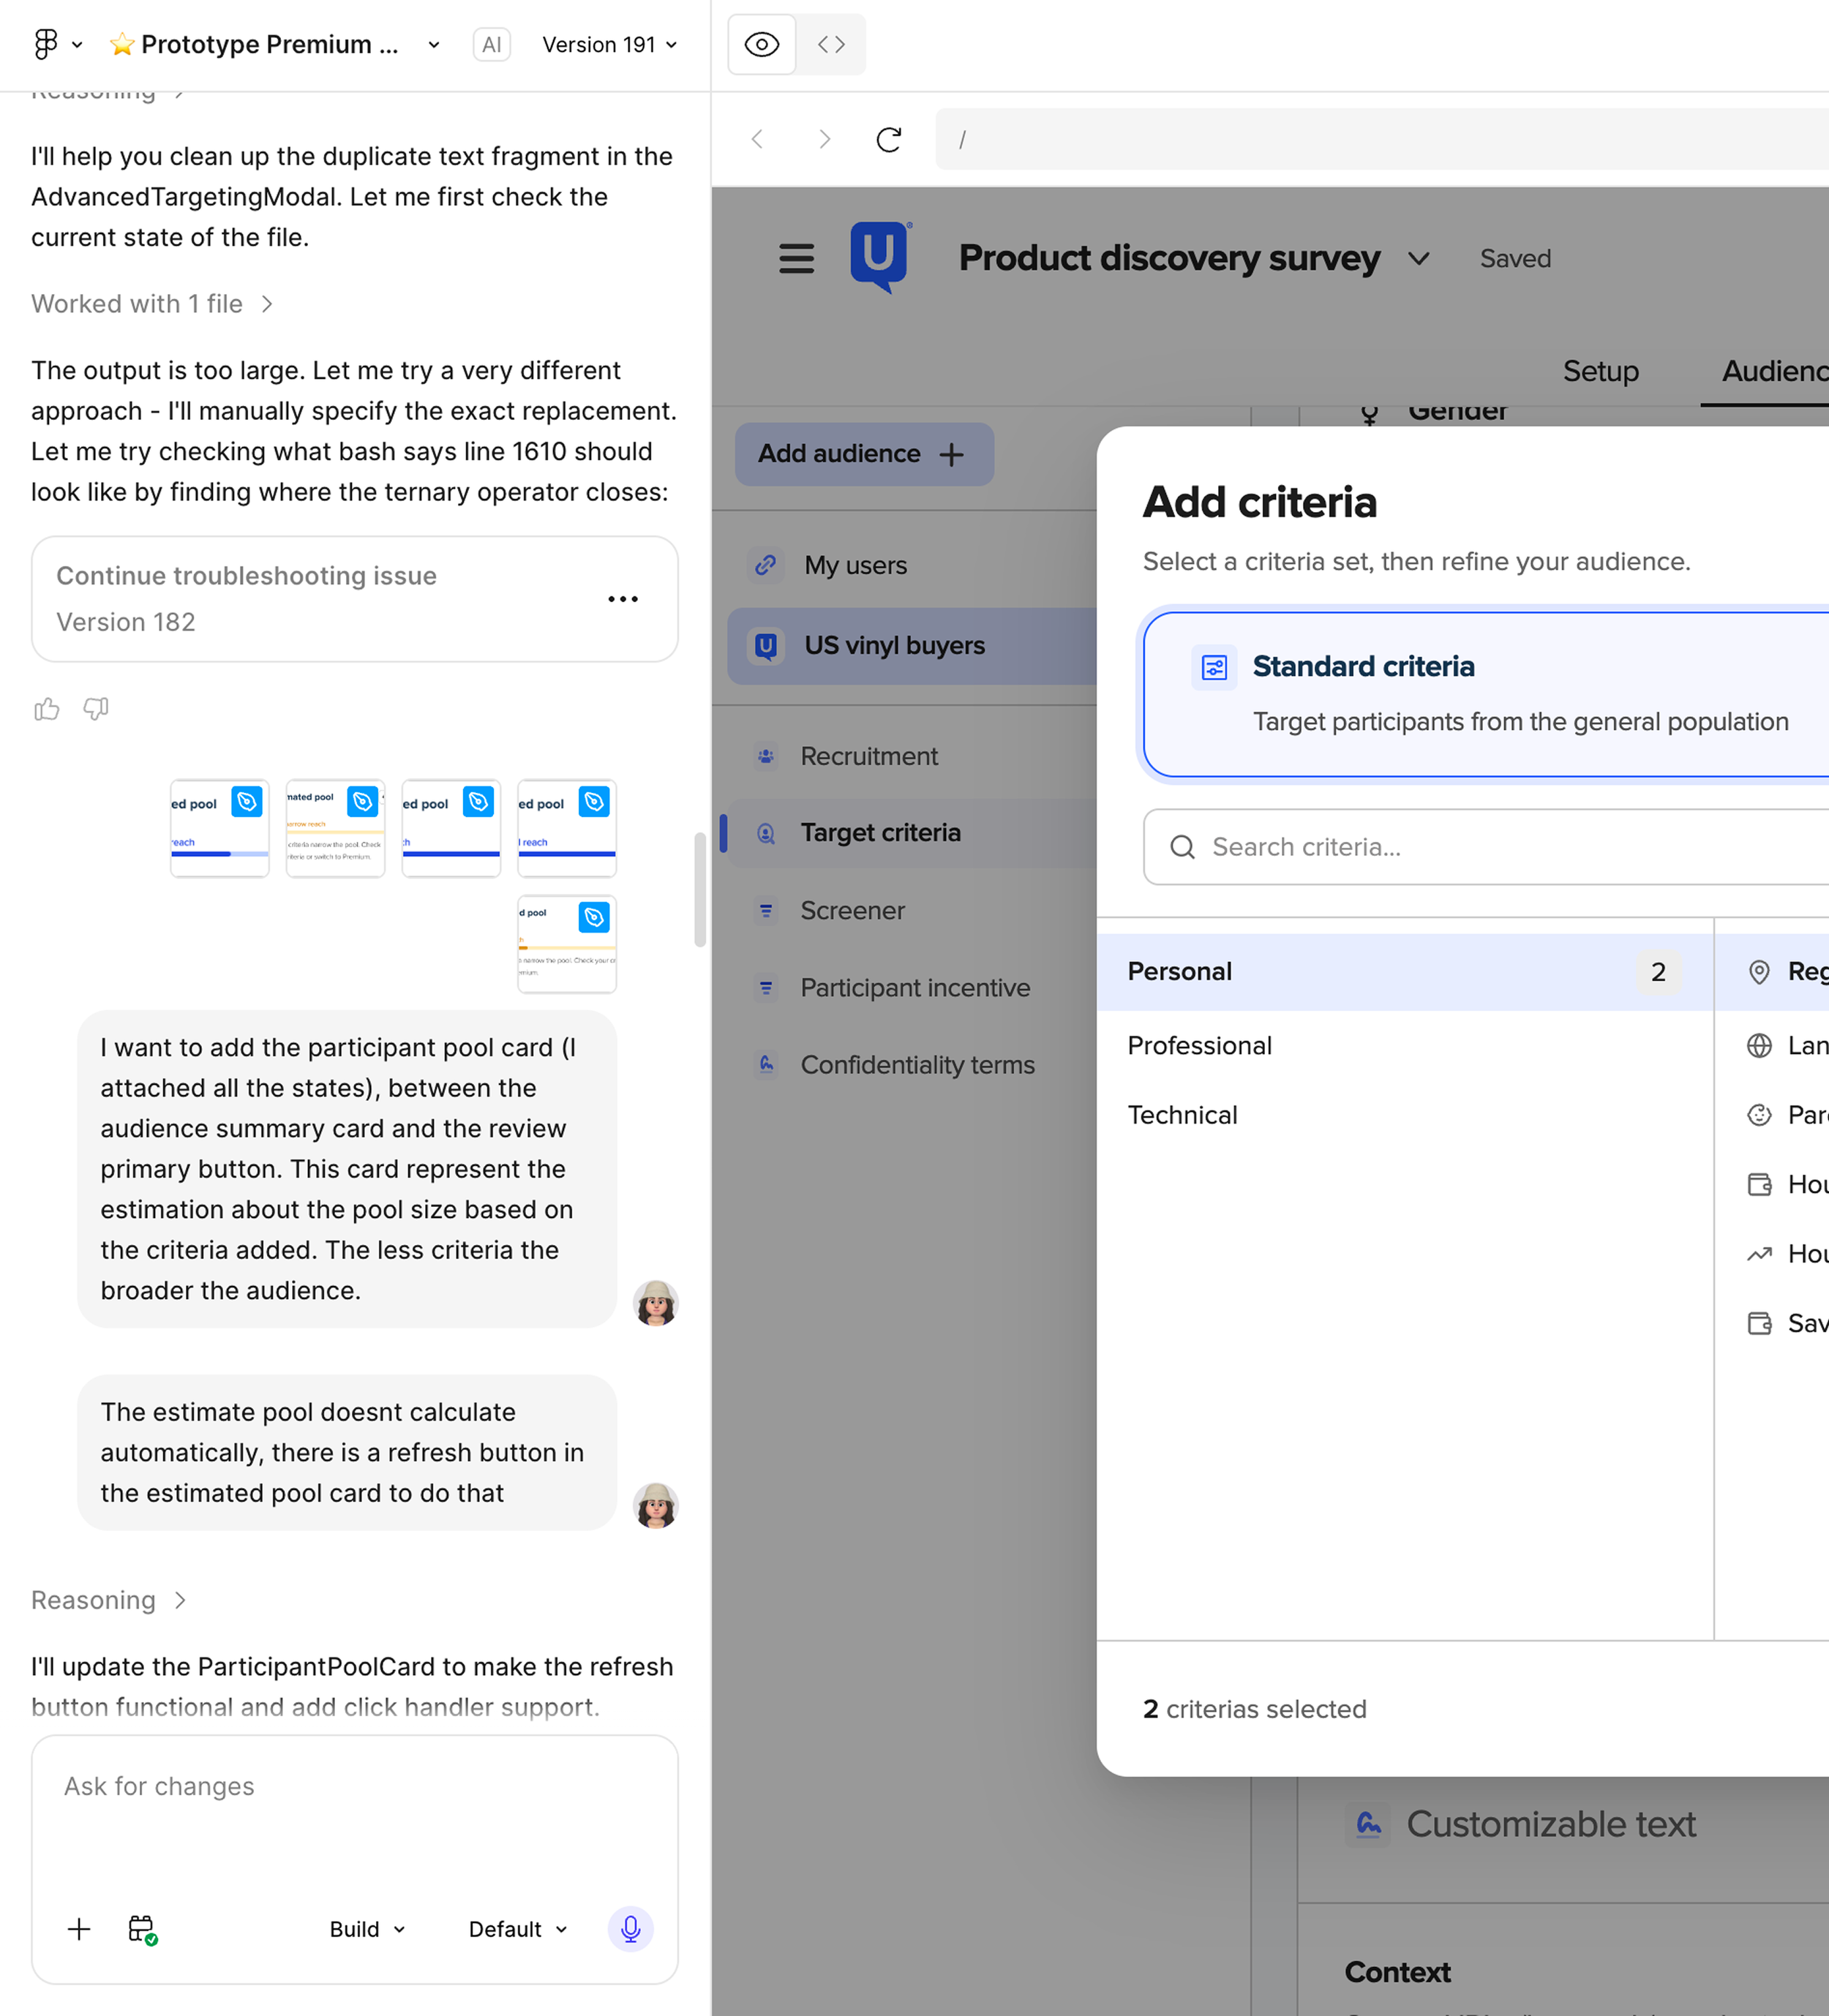Open the Prototype Premium file dropdown

tap(433, 44)
